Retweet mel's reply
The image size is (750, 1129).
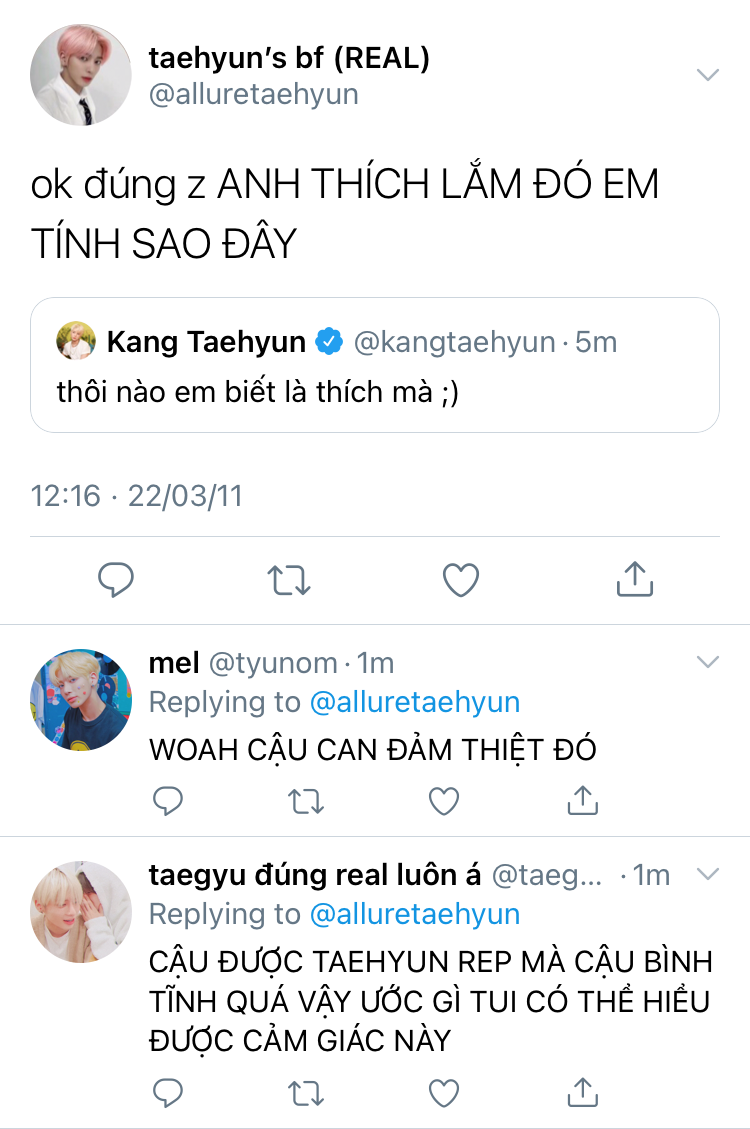point(307,800)
